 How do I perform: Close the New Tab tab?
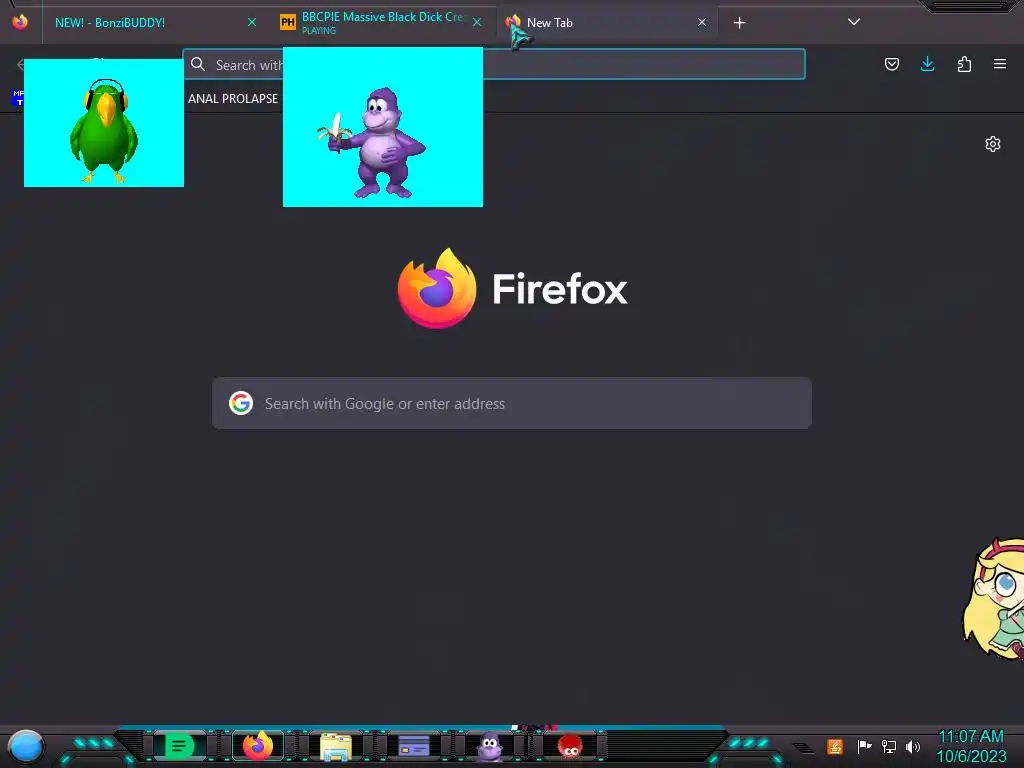pyautogui.click(x=701, y=22)
